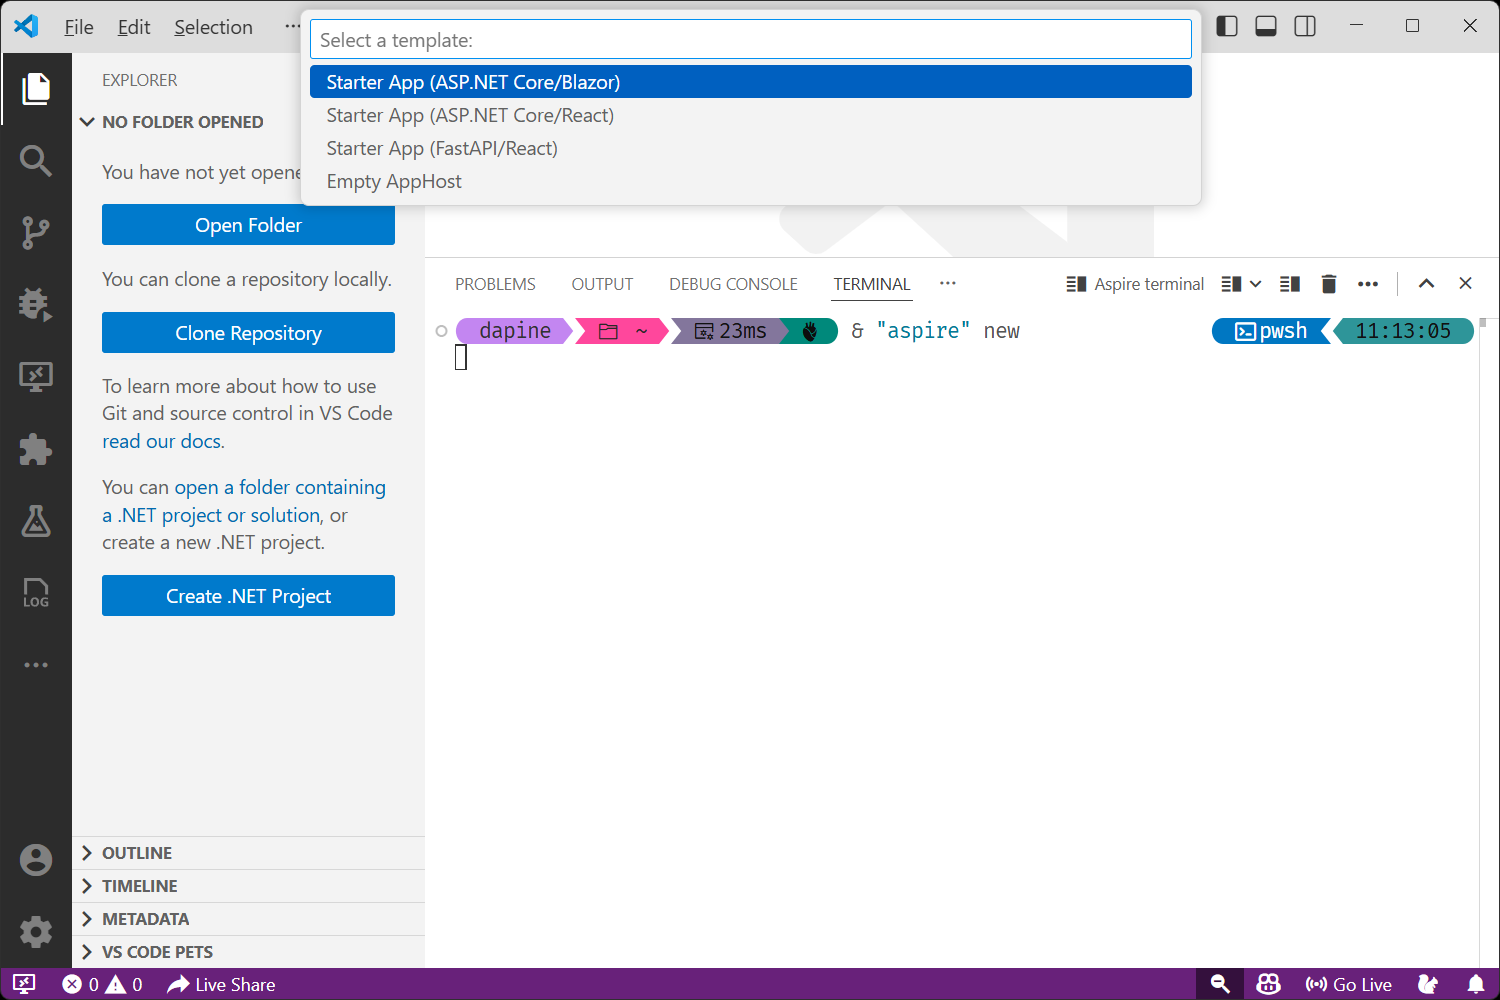The image size is (1500, 1000).
Task: Open the Source Control view
Action: pyautogui.click(x=36, y=232)
